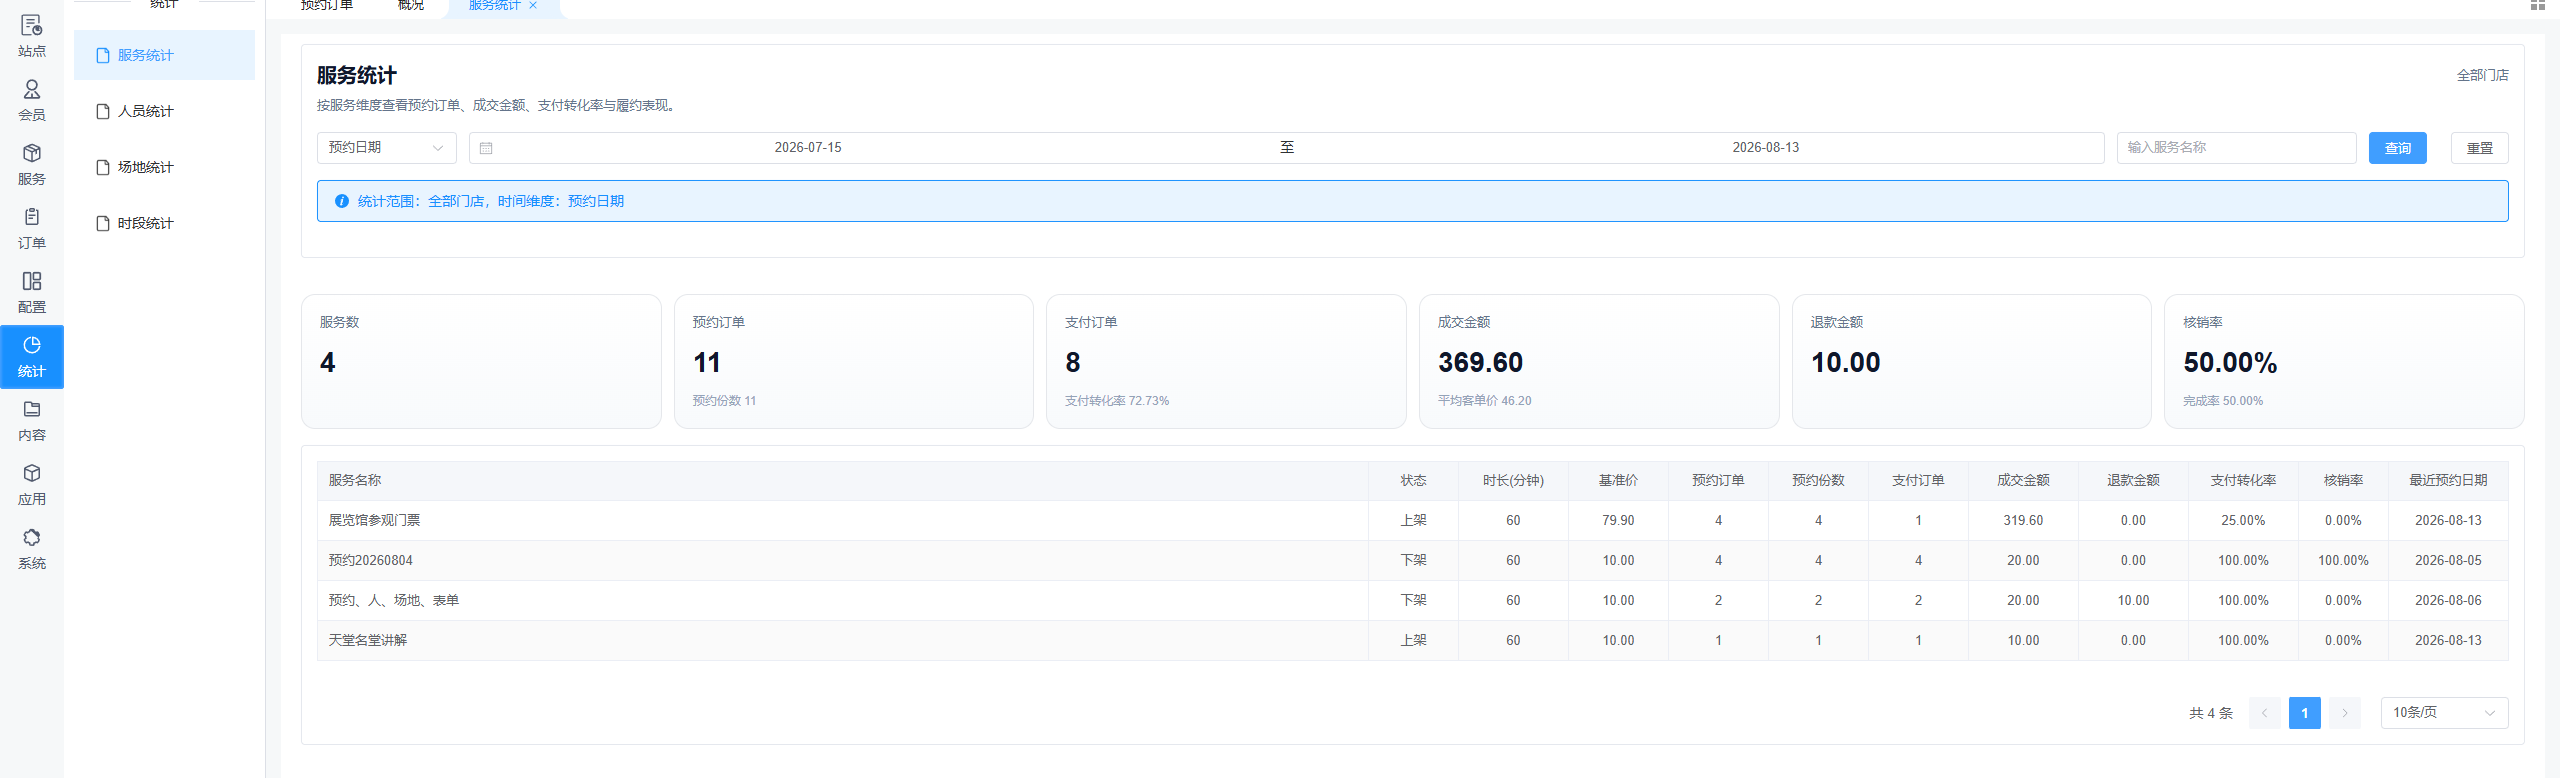Click the 核销率 column header in the table
Screen dimensions: 2560x778
[2343, 481]
